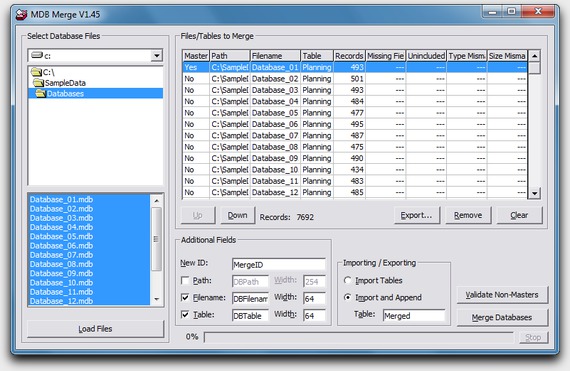Click the disabled DBPath input field

(x=250, y=282)
